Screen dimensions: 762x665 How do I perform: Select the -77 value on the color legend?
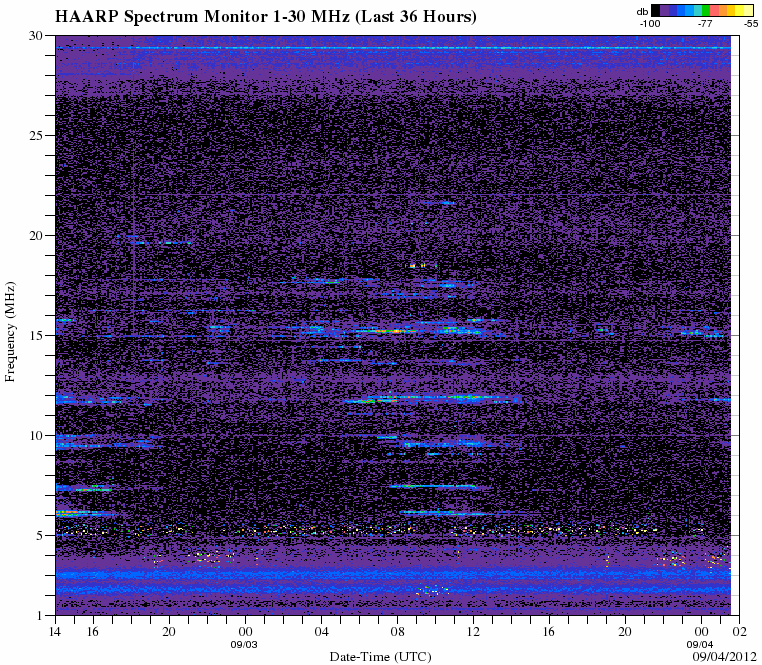coord(705,23)
